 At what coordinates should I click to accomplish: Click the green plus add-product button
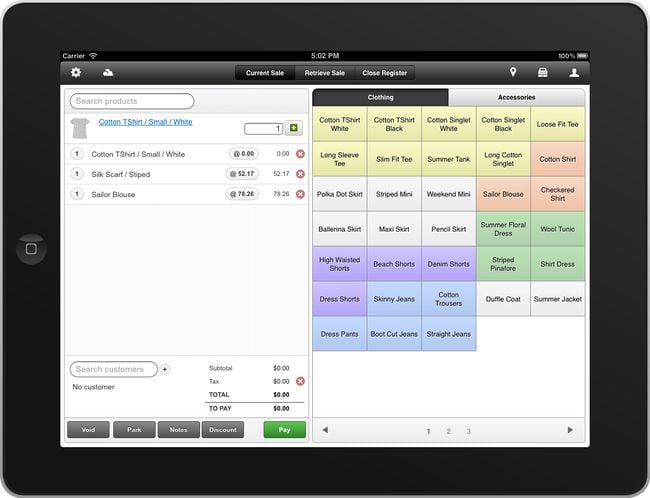point(293,128)
